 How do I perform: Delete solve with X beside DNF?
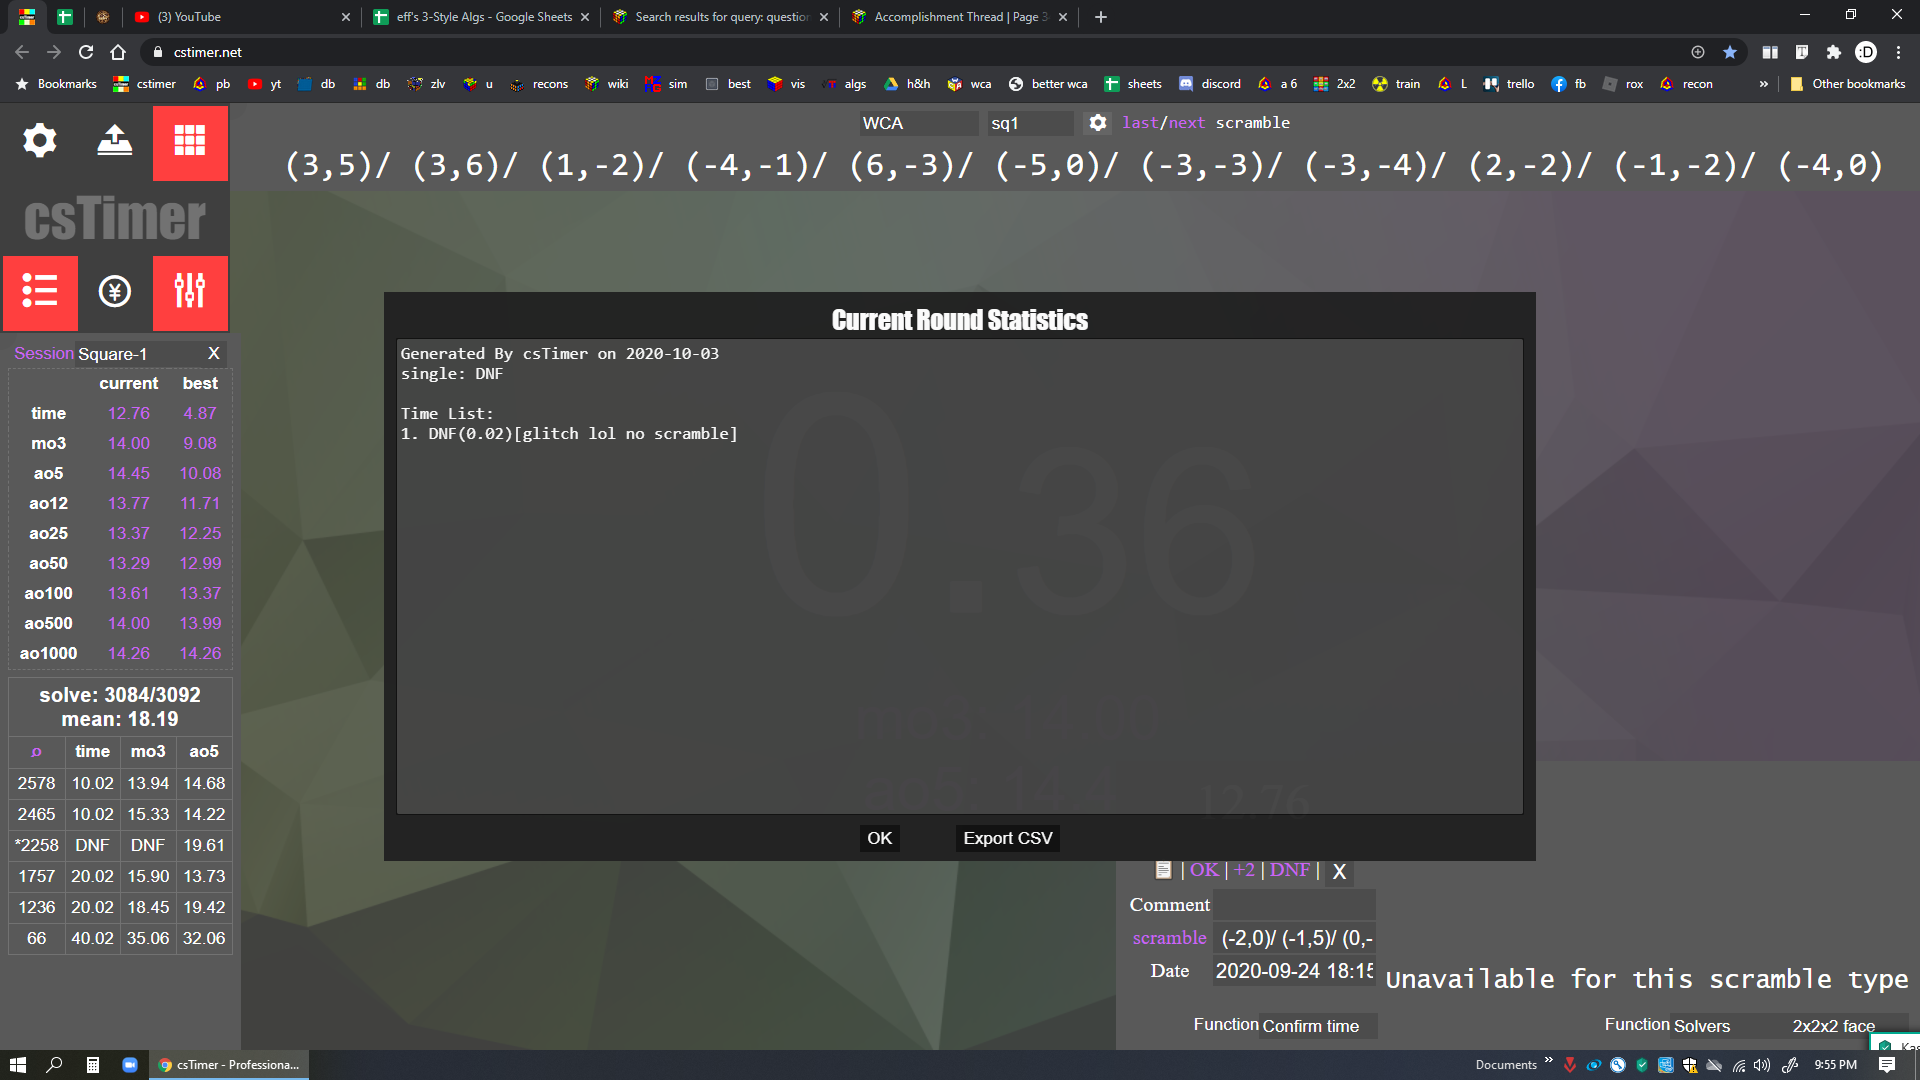[x=1339, y=871]
